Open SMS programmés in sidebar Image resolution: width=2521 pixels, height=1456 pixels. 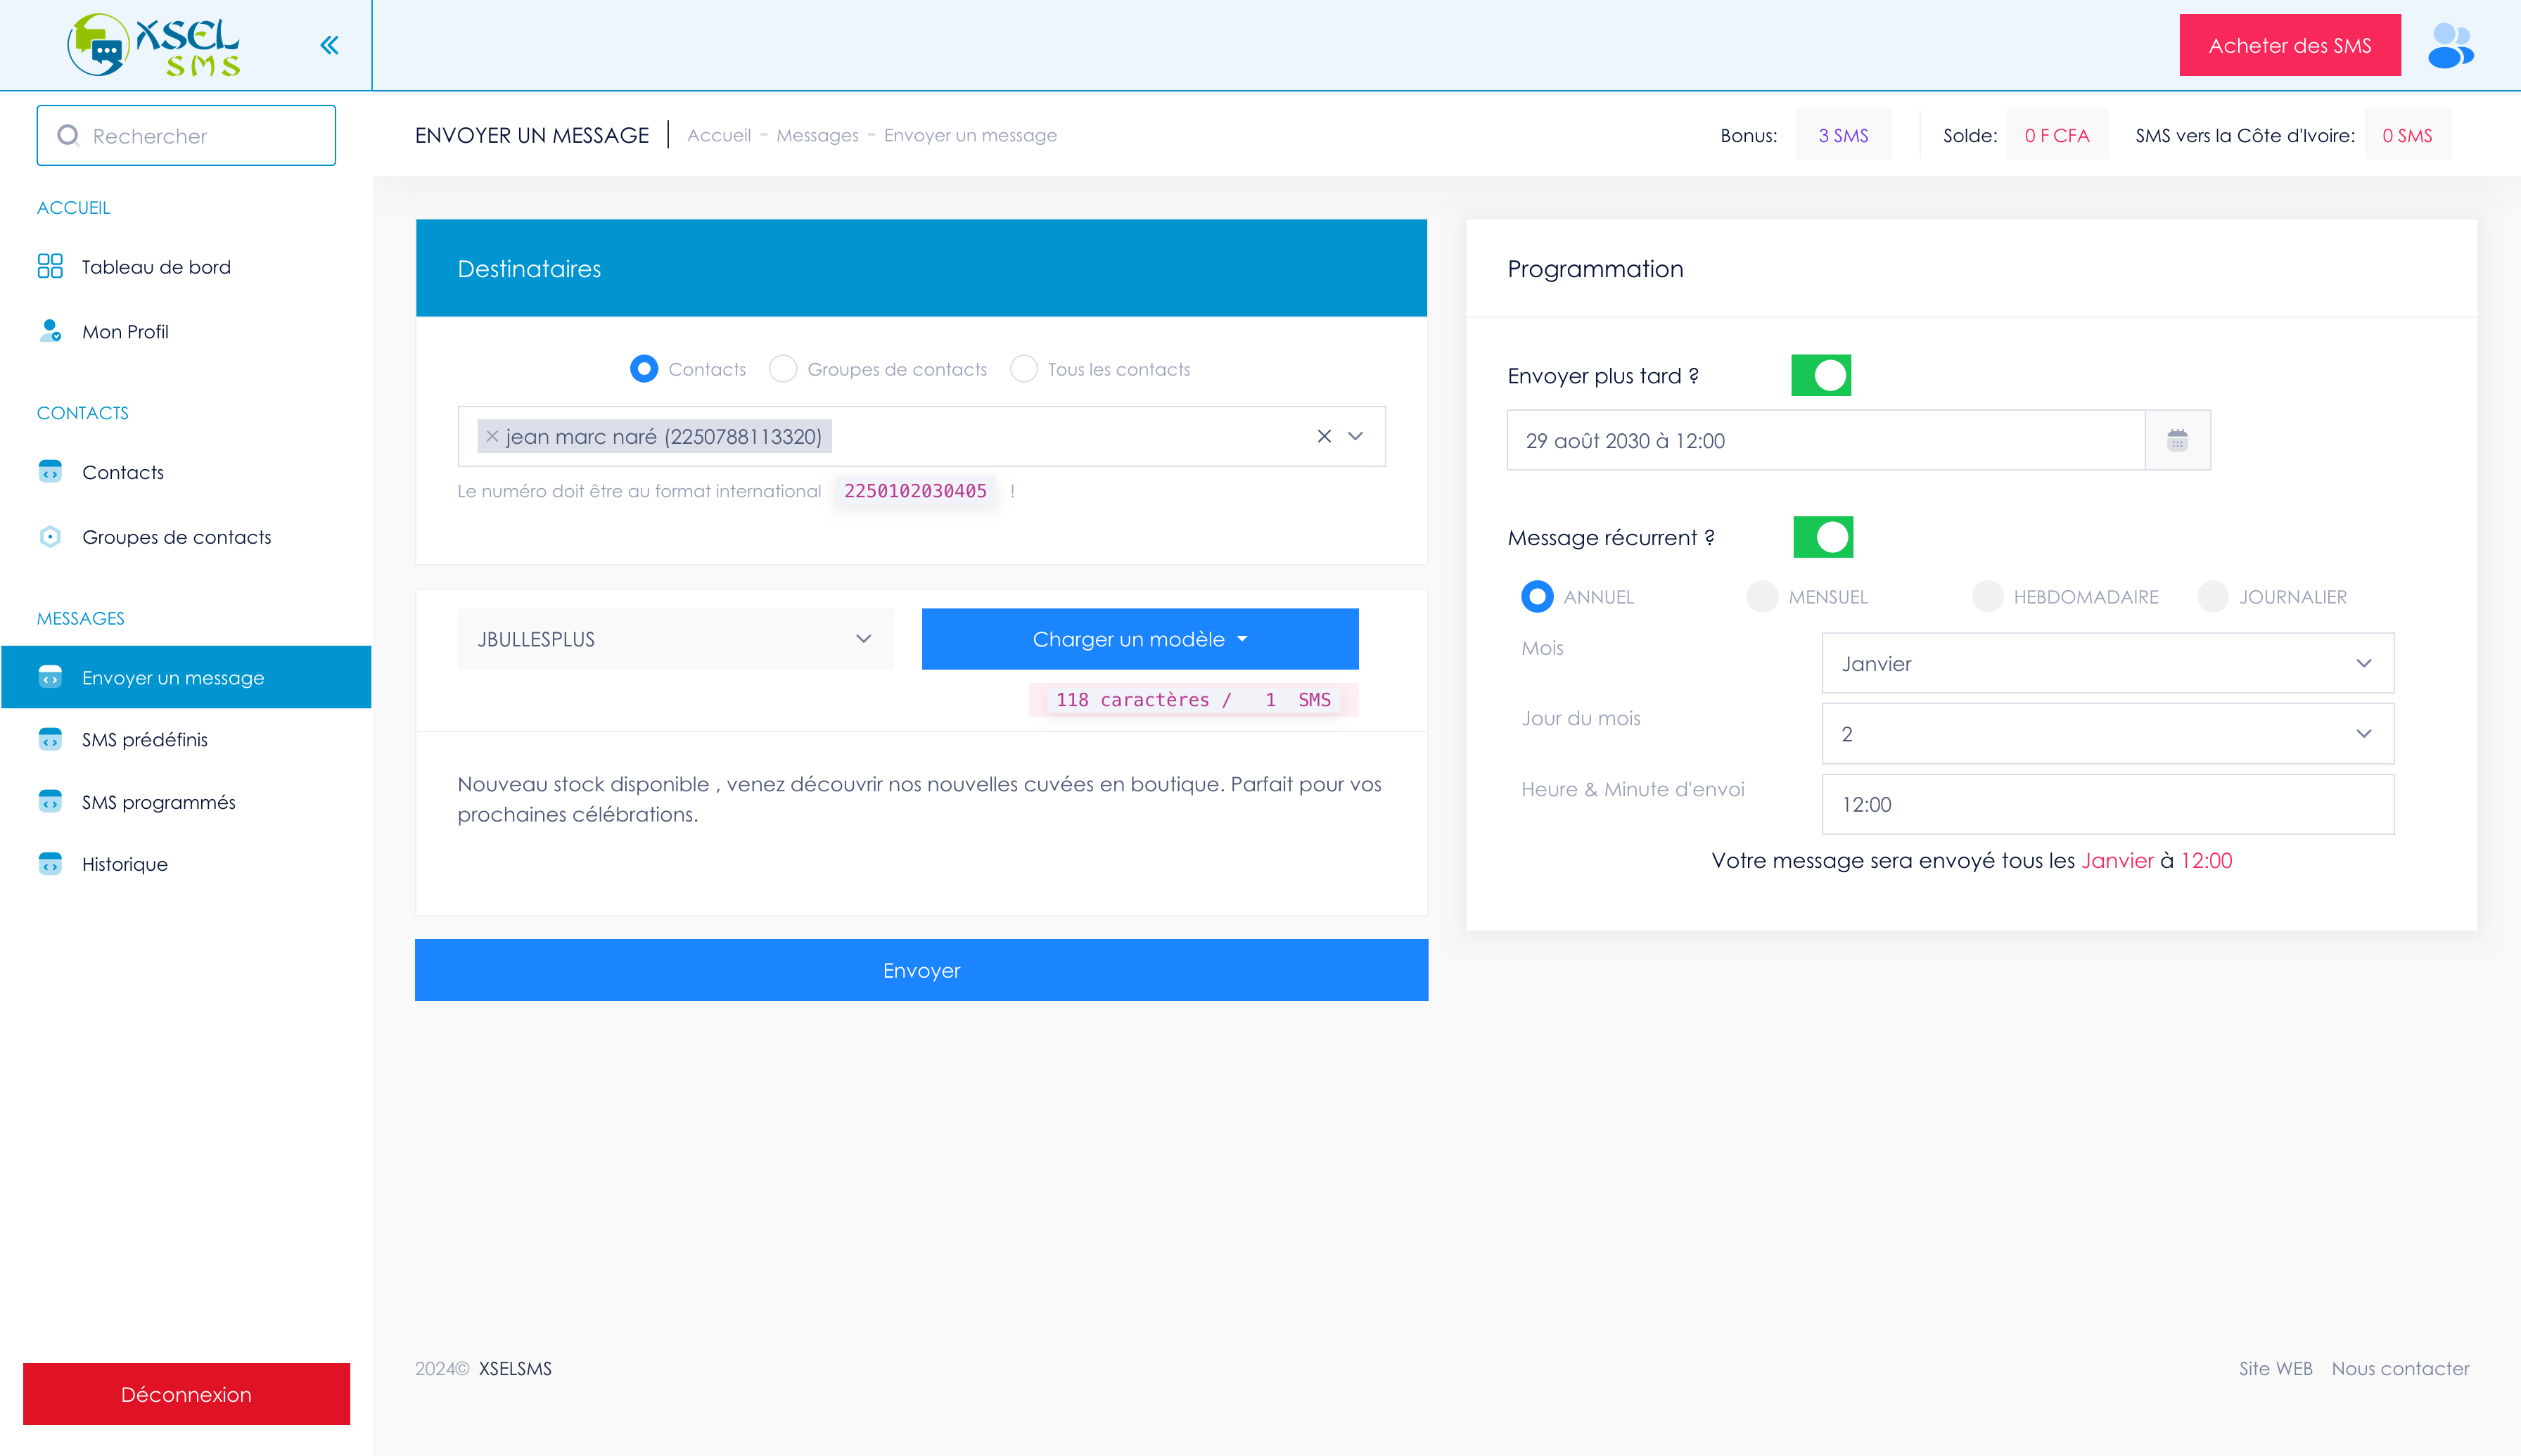click(158, 802)
